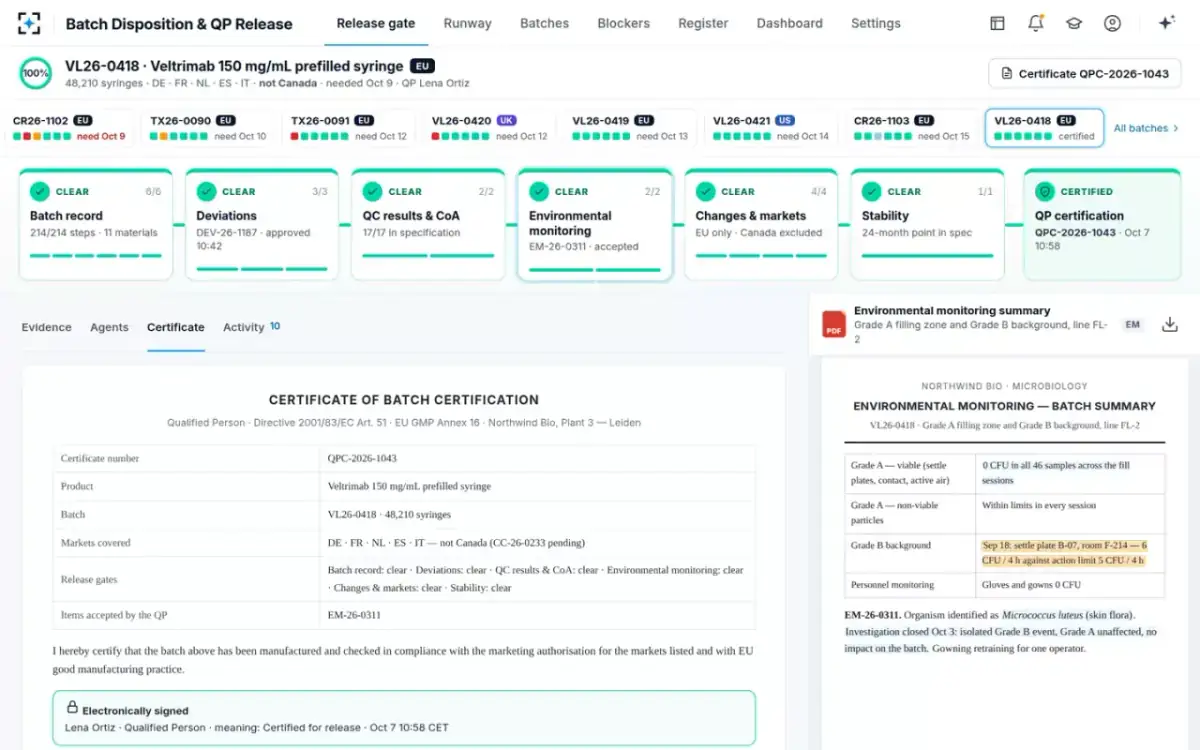The image size is (1200, 750).
Task: Open the Activity sub-tab
Action: pos(251,327)
